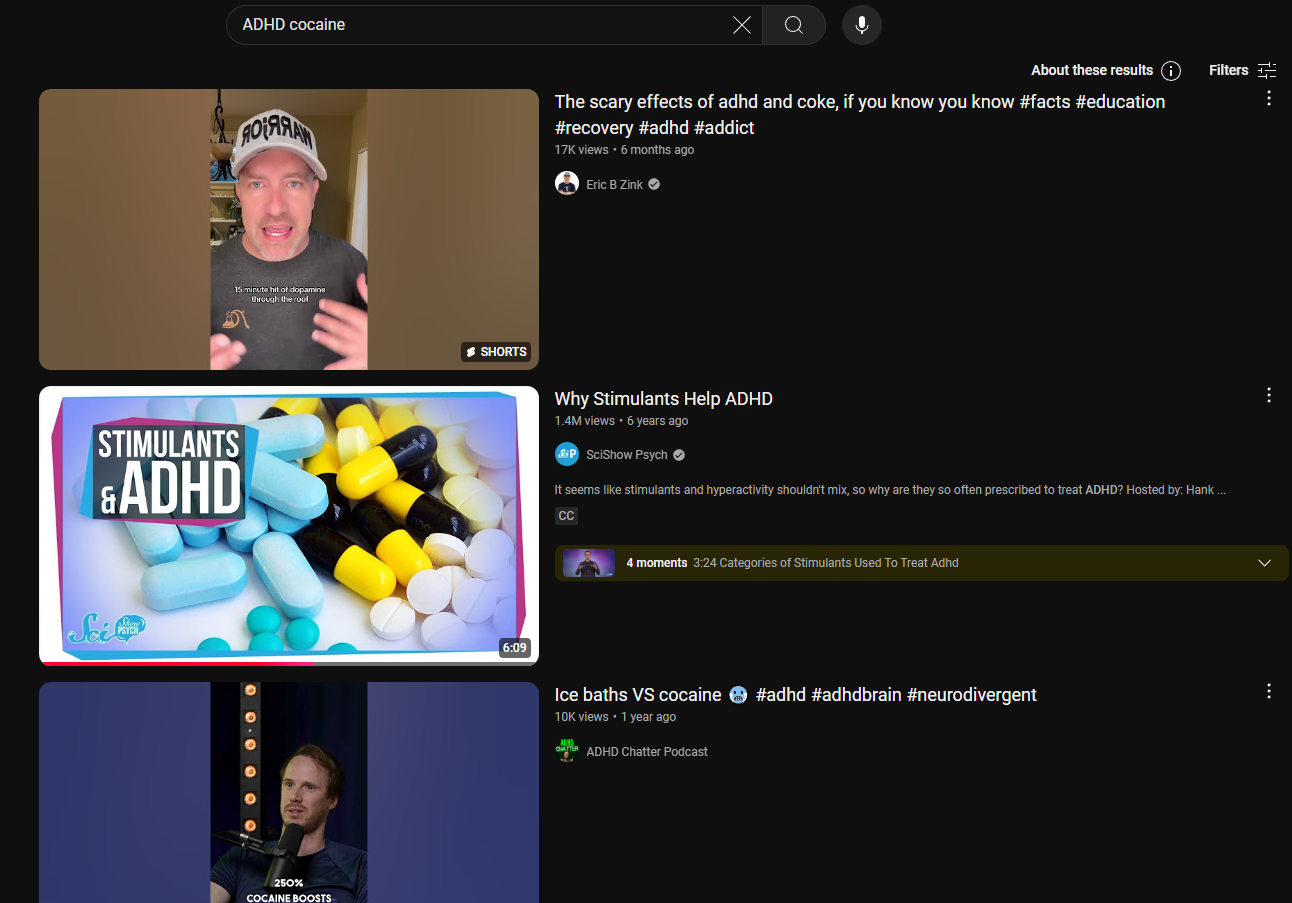Start voice search with the microphone icon
Image resolution: width=1292 pixels, height=903 pixels.
pos(862,25)
